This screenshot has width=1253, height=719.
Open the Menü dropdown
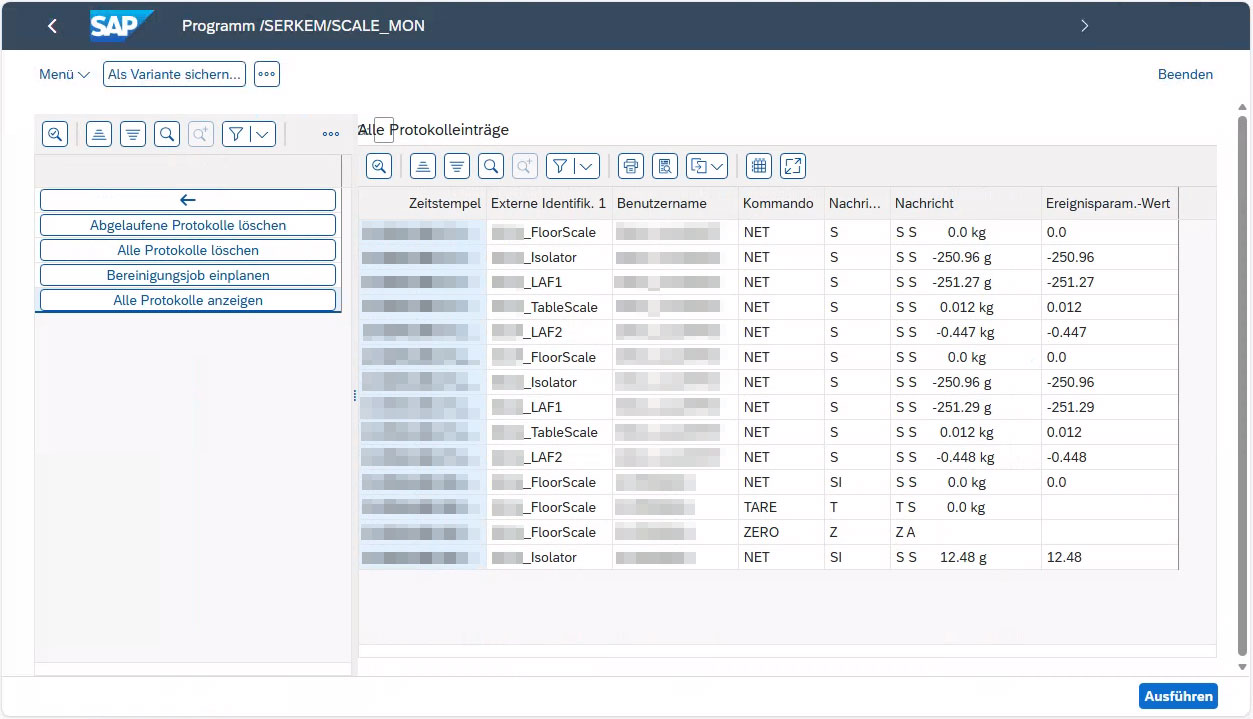coord(64,74)
